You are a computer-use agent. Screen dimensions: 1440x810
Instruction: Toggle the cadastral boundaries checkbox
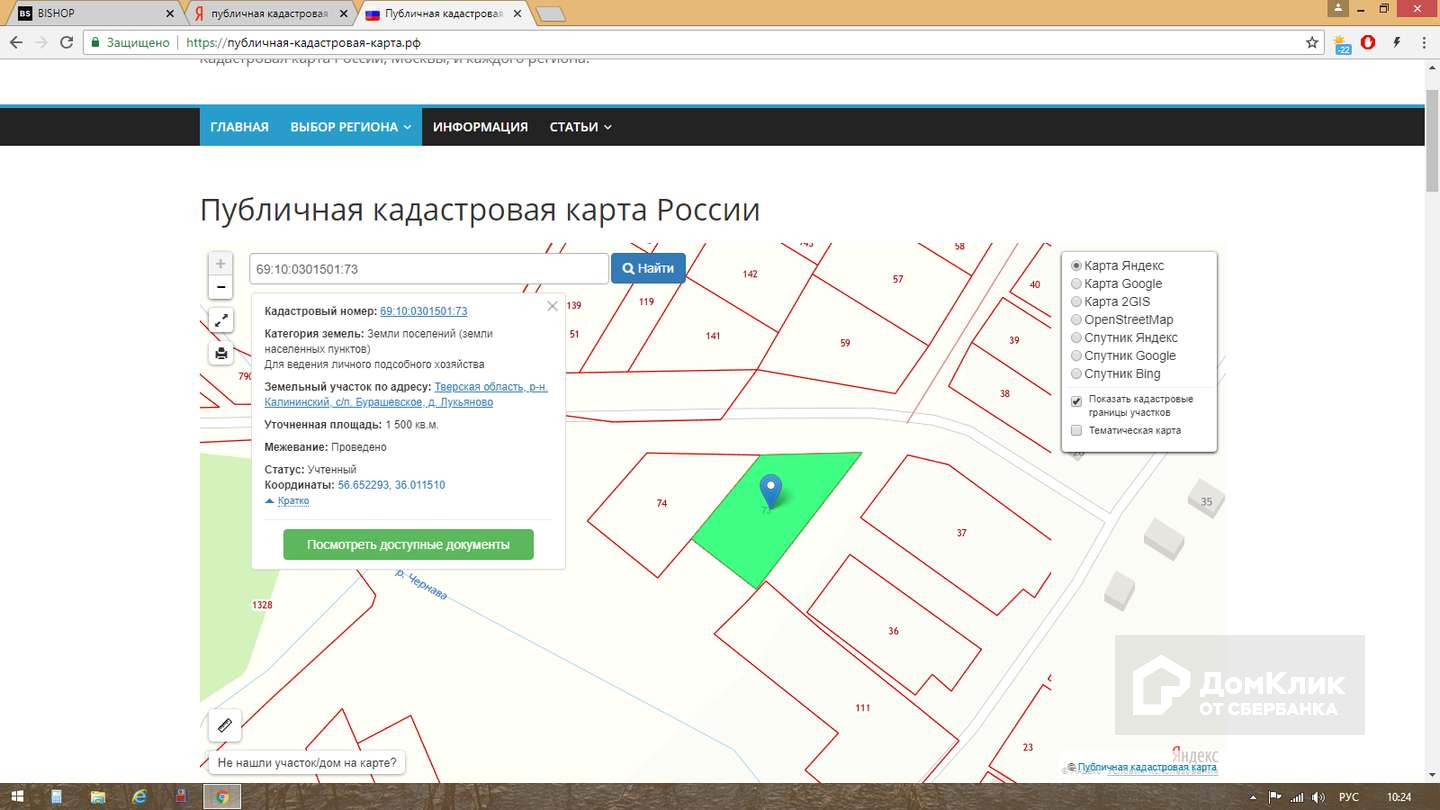[1077, 401]
